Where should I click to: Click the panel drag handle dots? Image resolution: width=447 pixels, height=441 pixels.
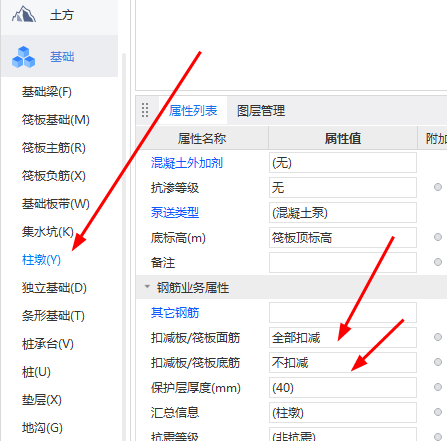tap(145, 110)
